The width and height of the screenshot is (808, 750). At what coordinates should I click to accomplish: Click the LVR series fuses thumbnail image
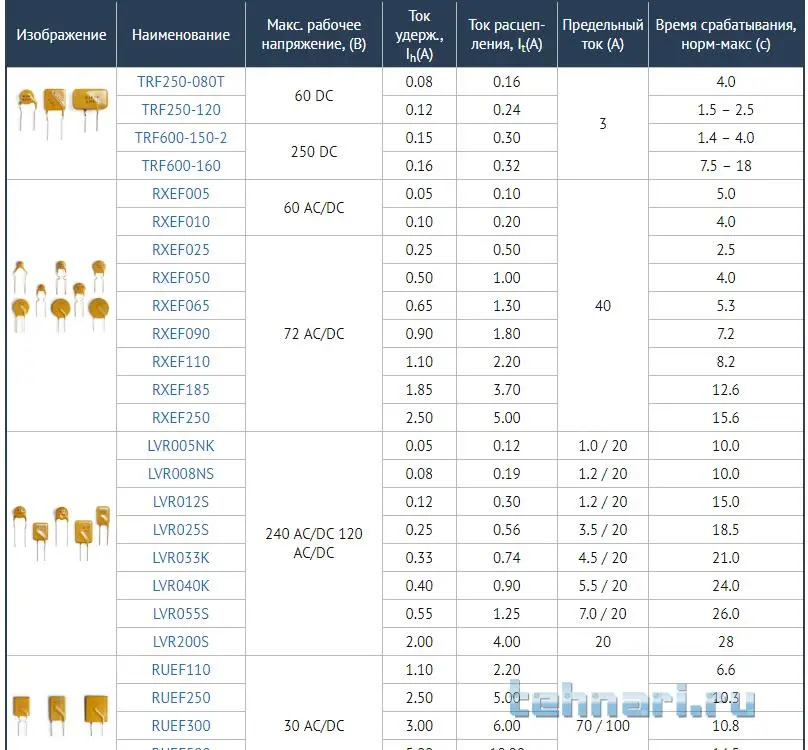(61, 532)
